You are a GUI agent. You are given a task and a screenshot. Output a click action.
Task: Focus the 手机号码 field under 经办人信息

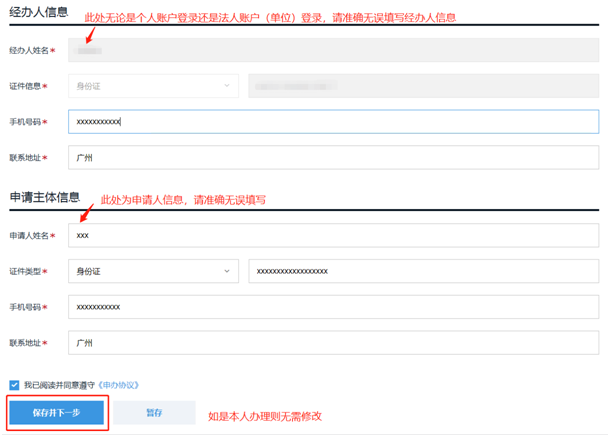(x=333, y=122)
